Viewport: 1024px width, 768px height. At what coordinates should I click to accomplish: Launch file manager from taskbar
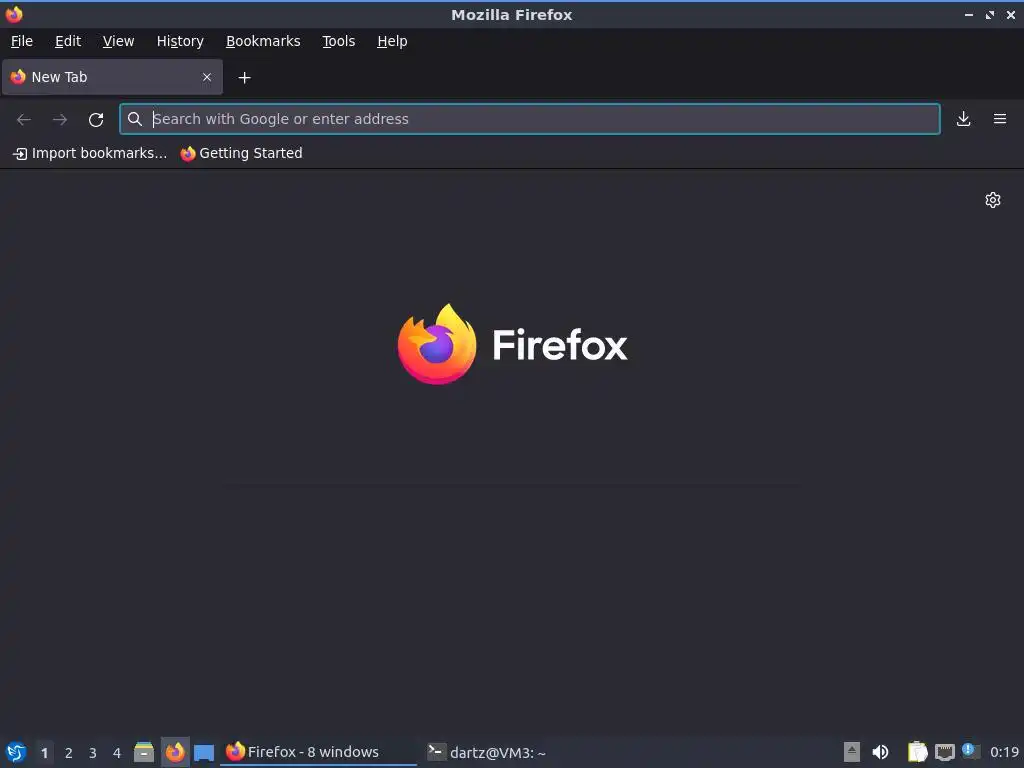(x=144, y=752)
